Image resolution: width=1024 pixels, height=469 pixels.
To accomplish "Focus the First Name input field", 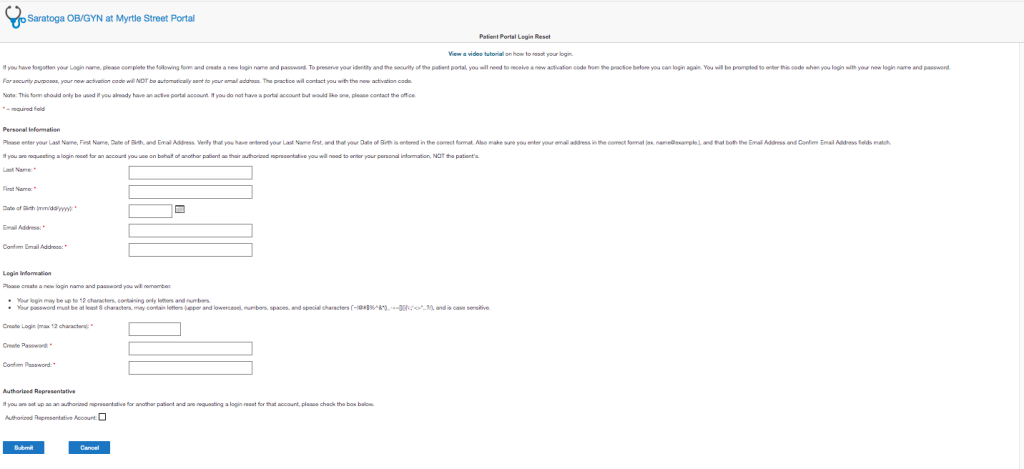I will [x=191, y=192].
